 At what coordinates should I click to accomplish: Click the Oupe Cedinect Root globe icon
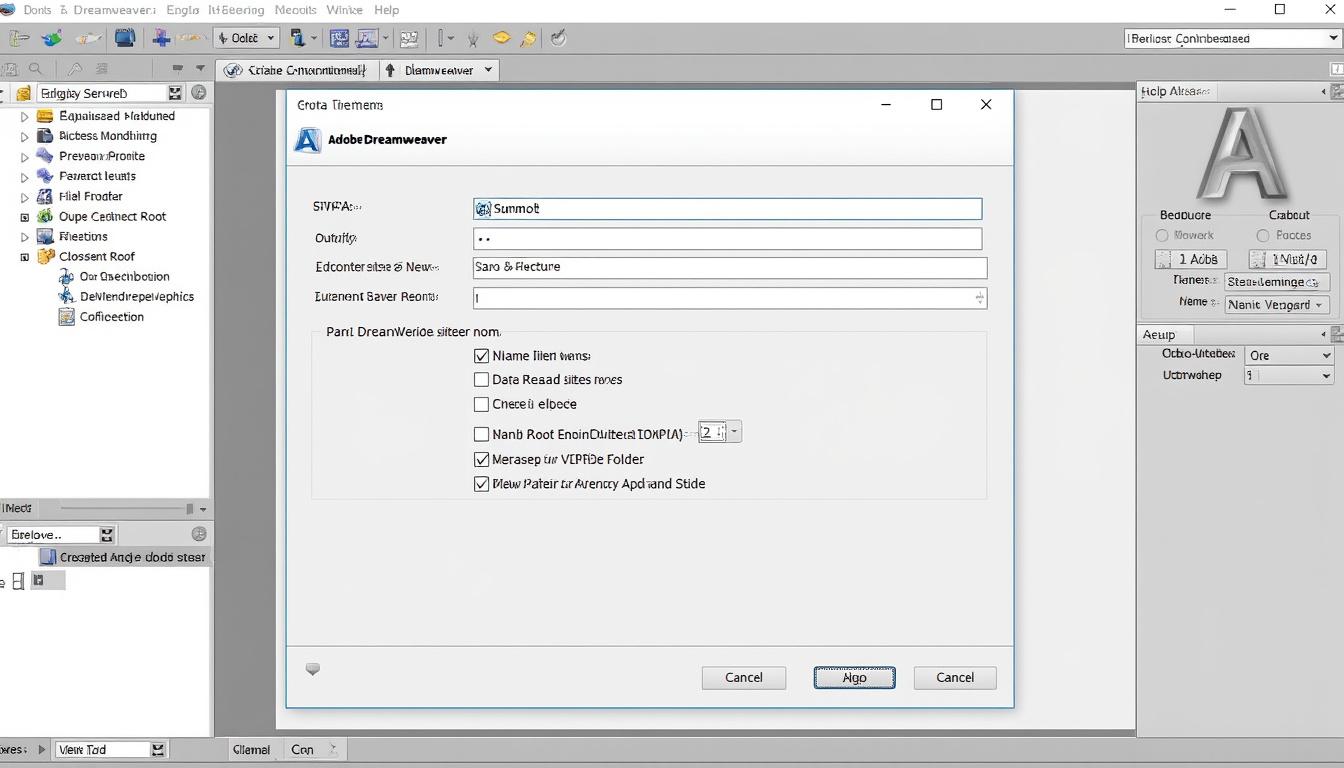[x=45, y=216]
